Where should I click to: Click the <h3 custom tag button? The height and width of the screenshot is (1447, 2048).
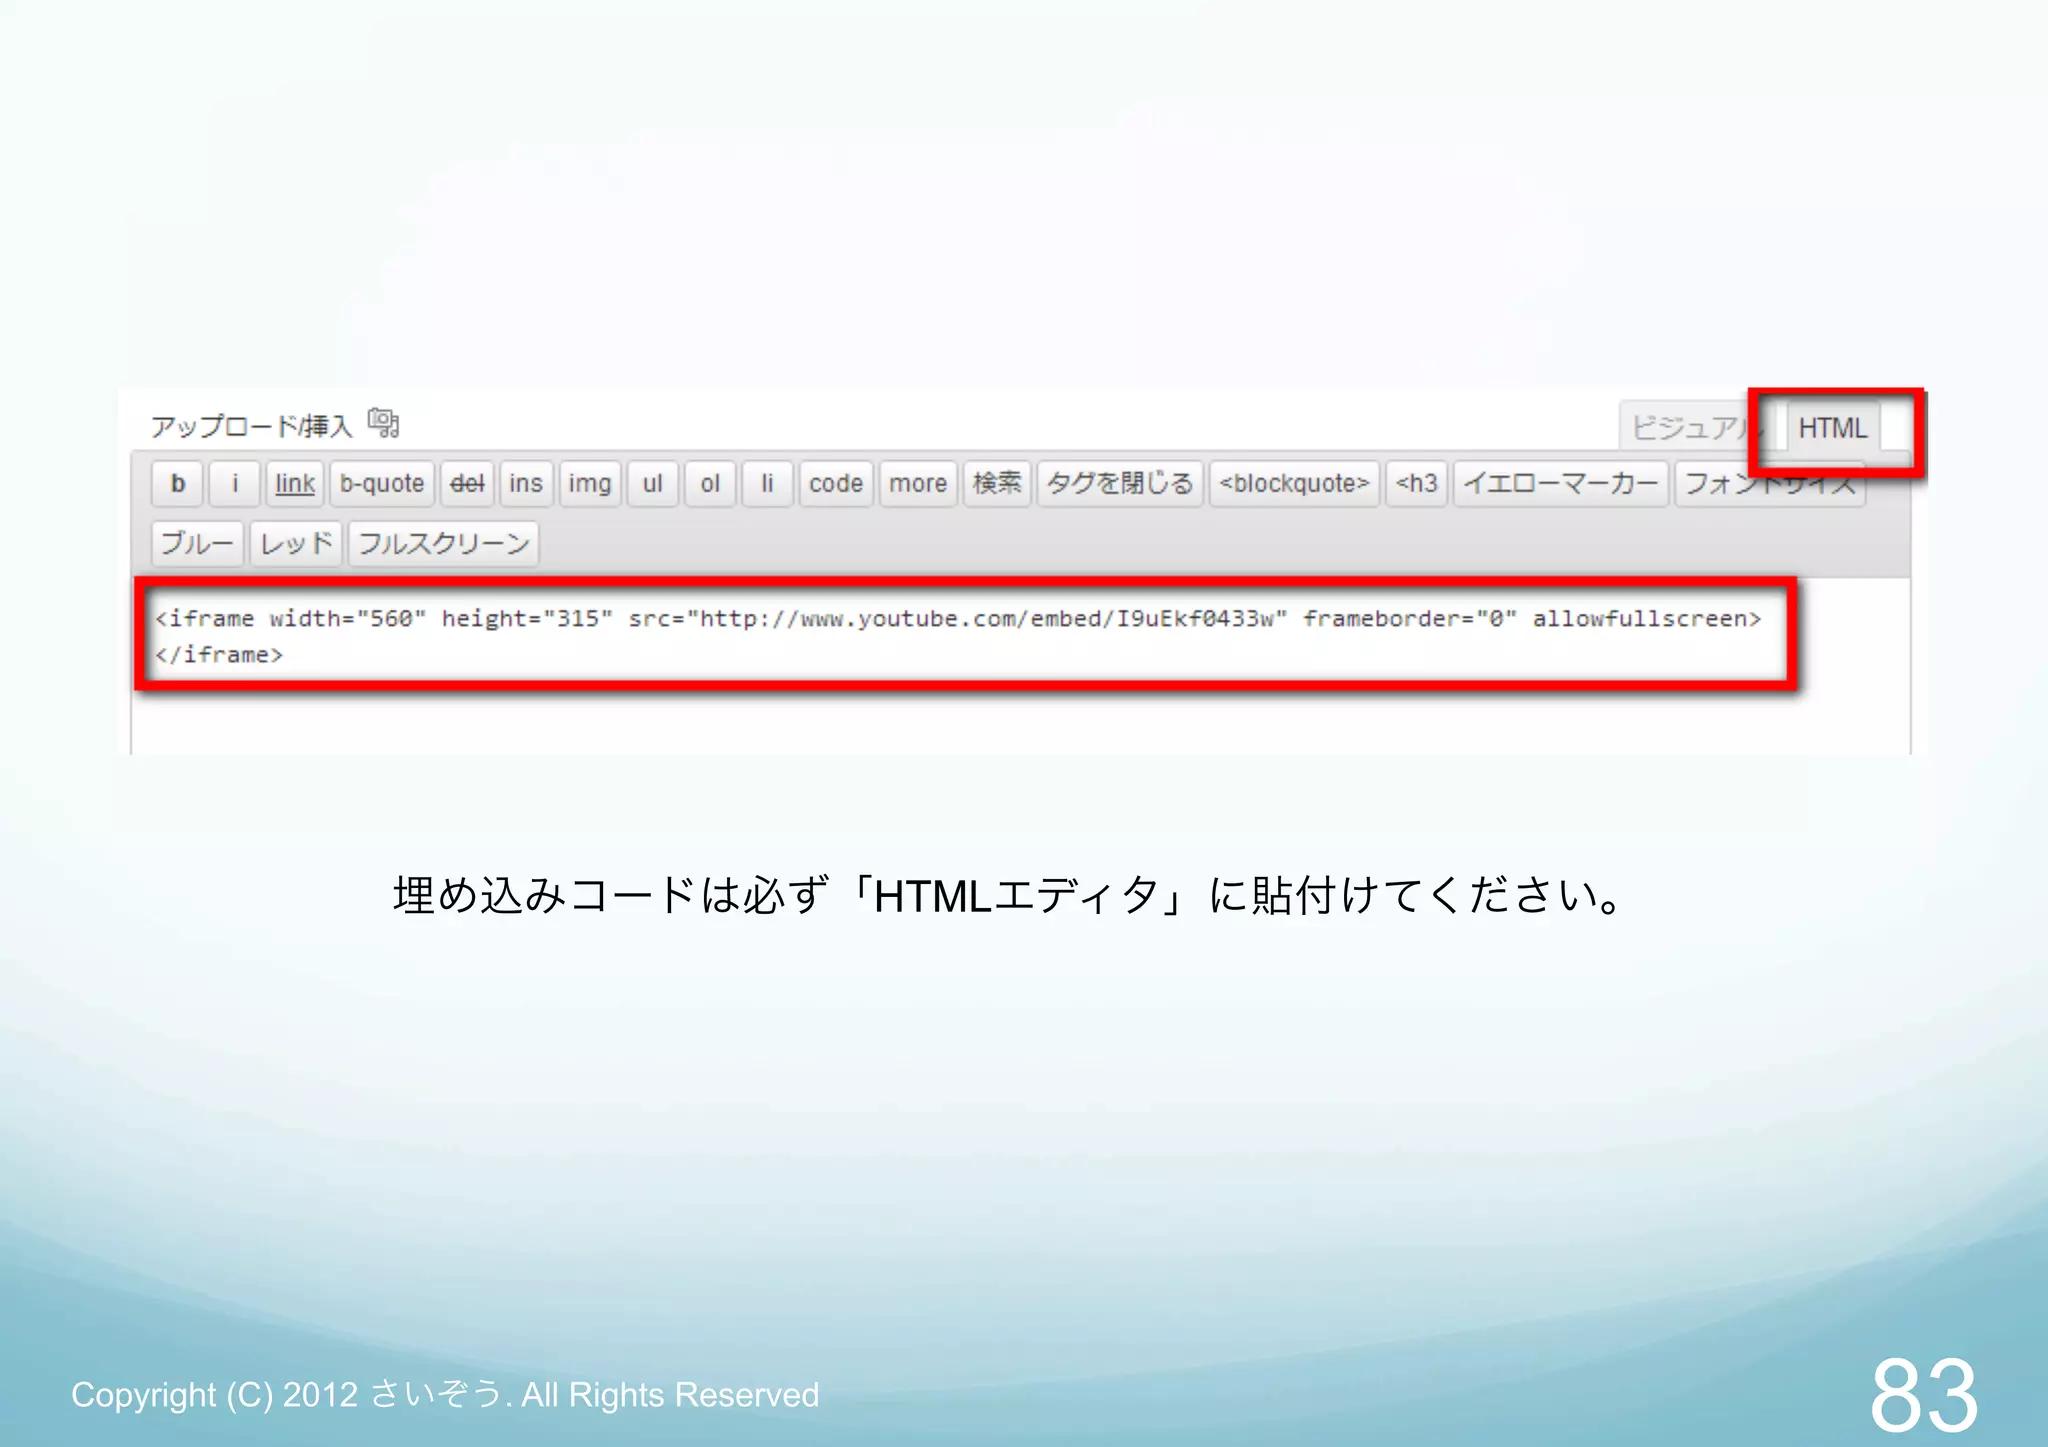(1417, 484)
